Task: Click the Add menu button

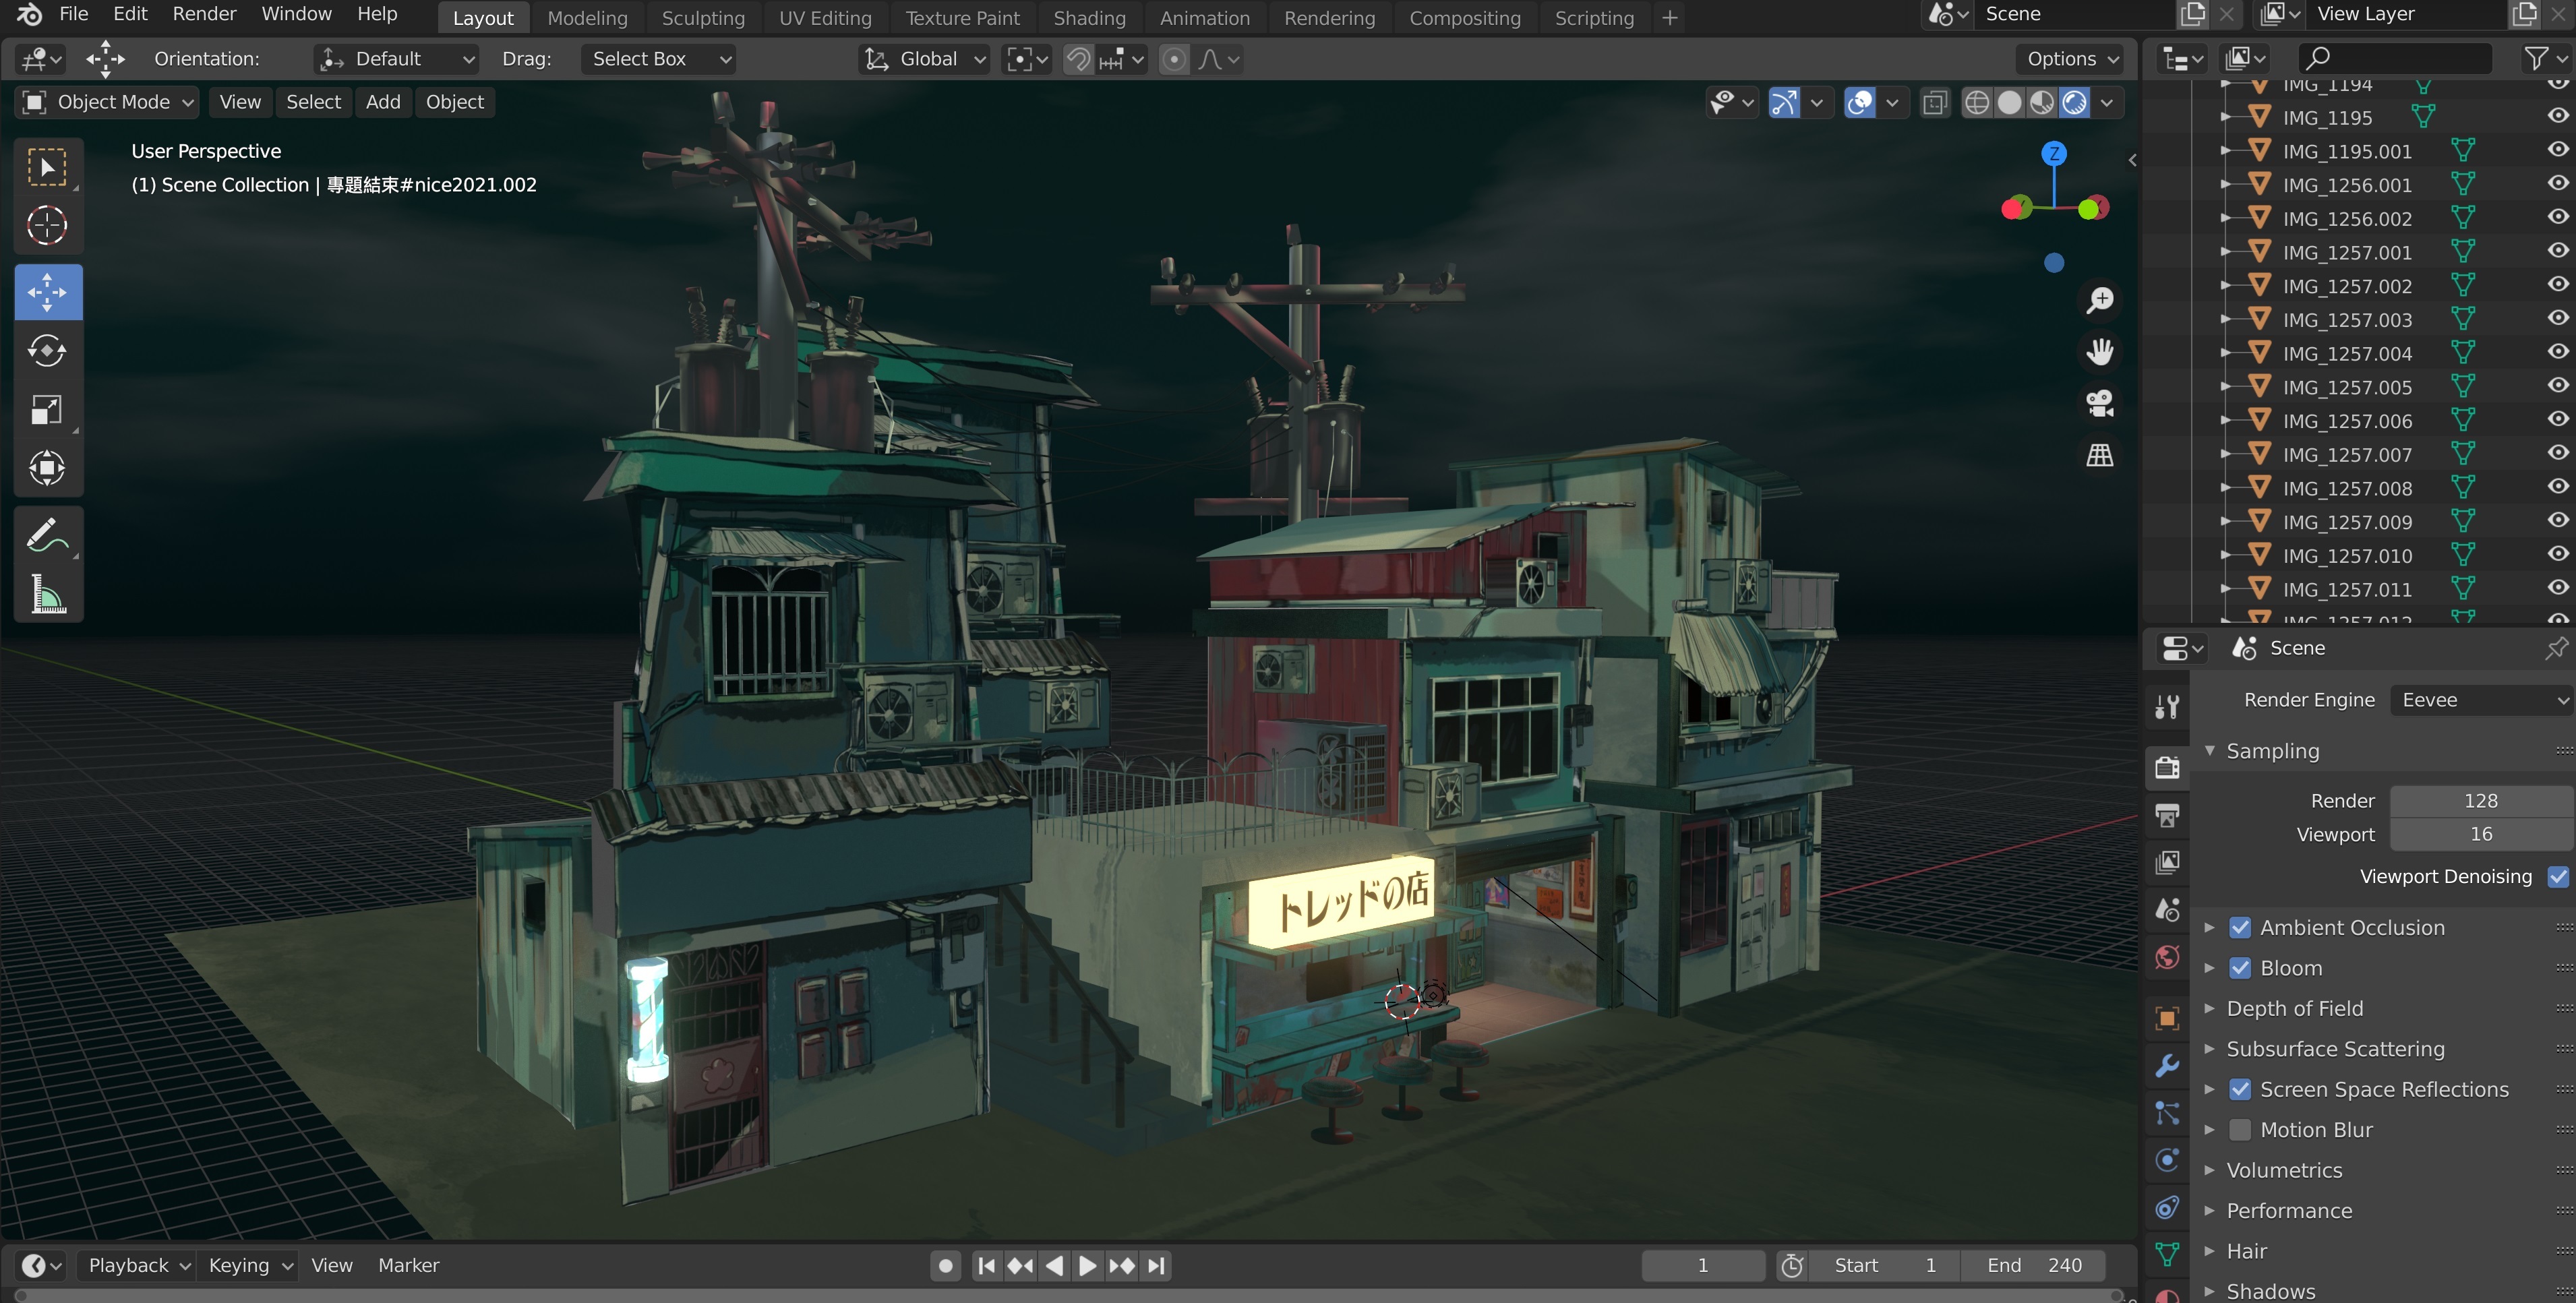Action: click(x=382, y=102)
